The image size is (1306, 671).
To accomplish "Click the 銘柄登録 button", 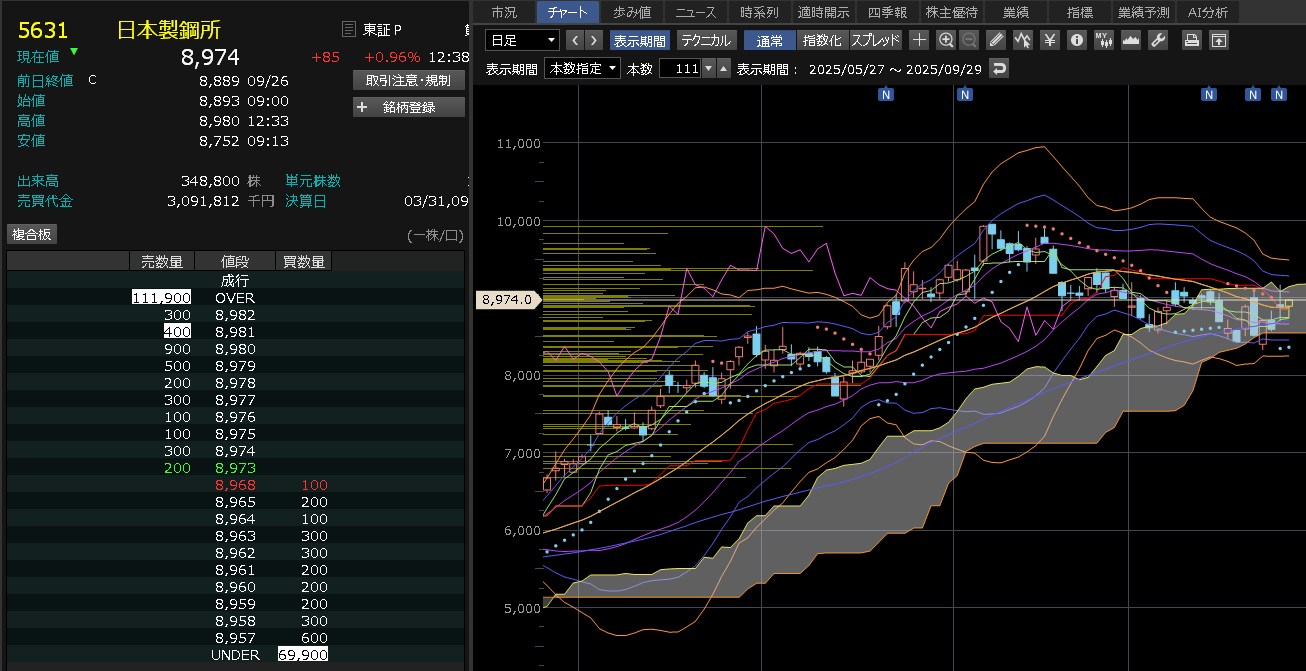I will tap(409, 107).
